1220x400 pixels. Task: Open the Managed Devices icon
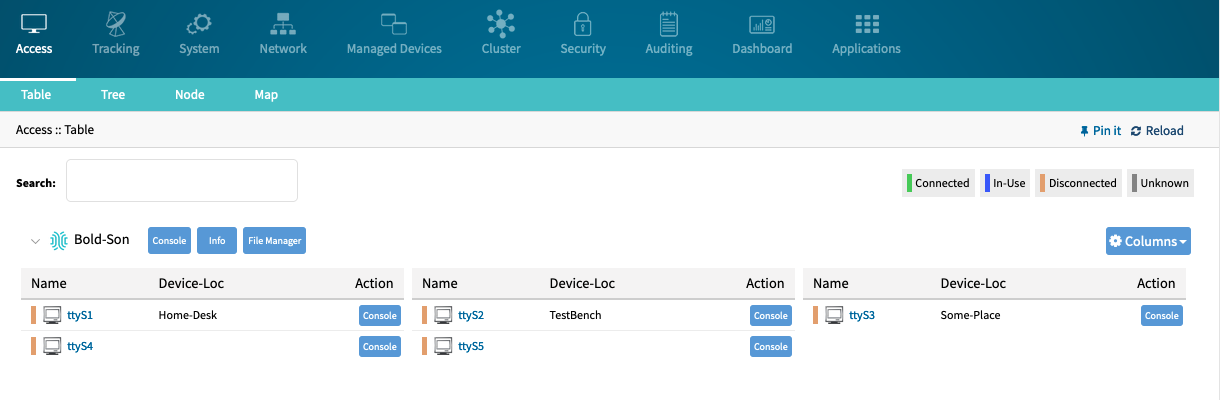[x=393, y=23]
